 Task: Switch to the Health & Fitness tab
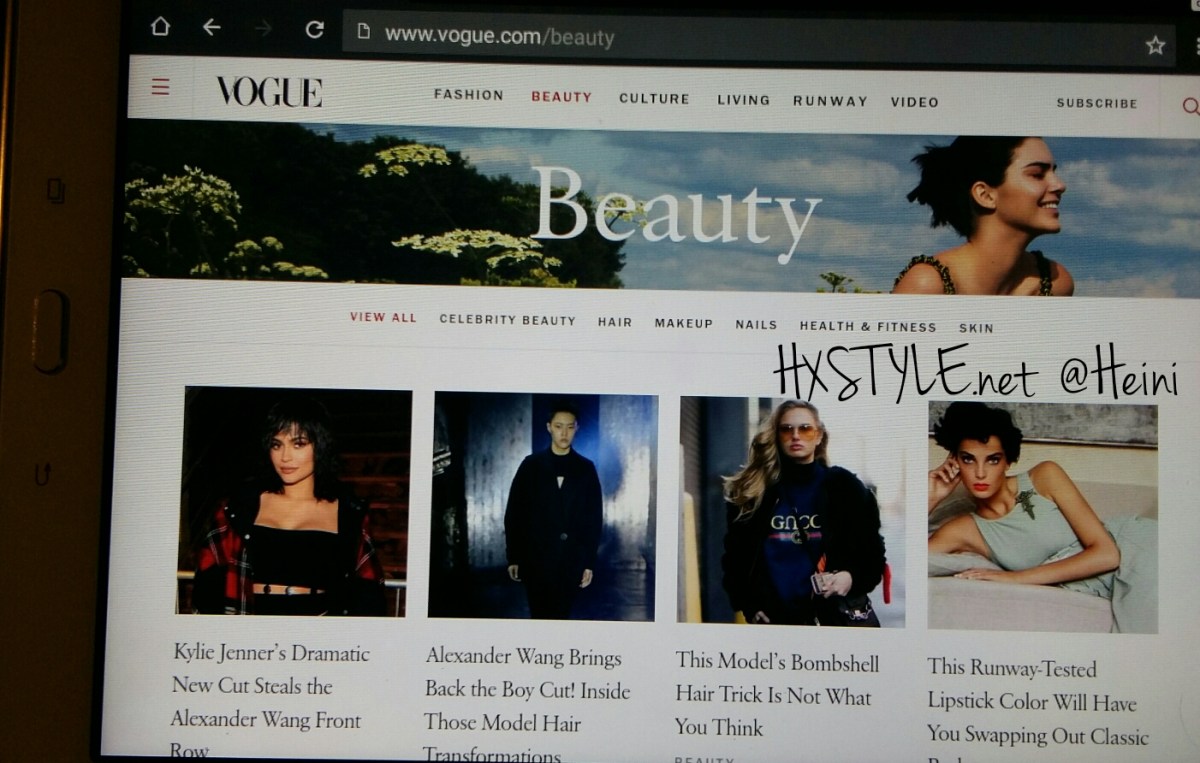point(867,326)
